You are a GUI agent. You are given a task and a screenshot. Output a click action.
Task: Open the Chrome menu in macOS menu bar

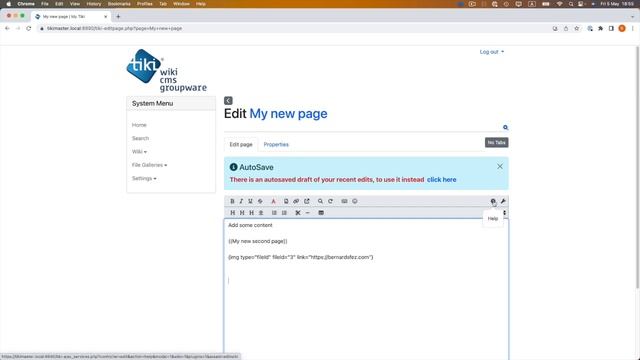[26, 4]
